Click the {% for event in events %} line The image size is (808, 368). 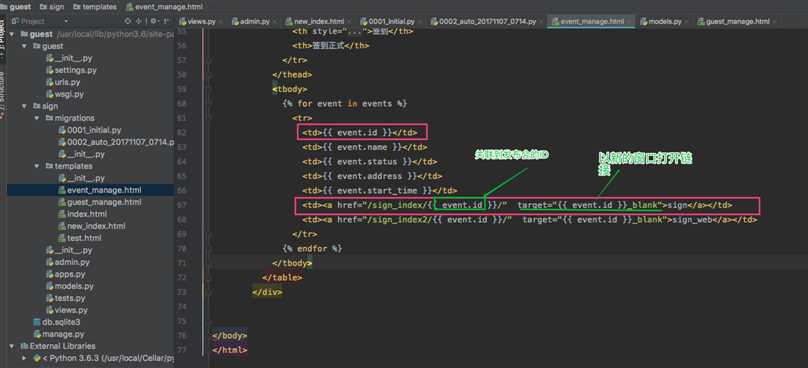click(344, 104)
